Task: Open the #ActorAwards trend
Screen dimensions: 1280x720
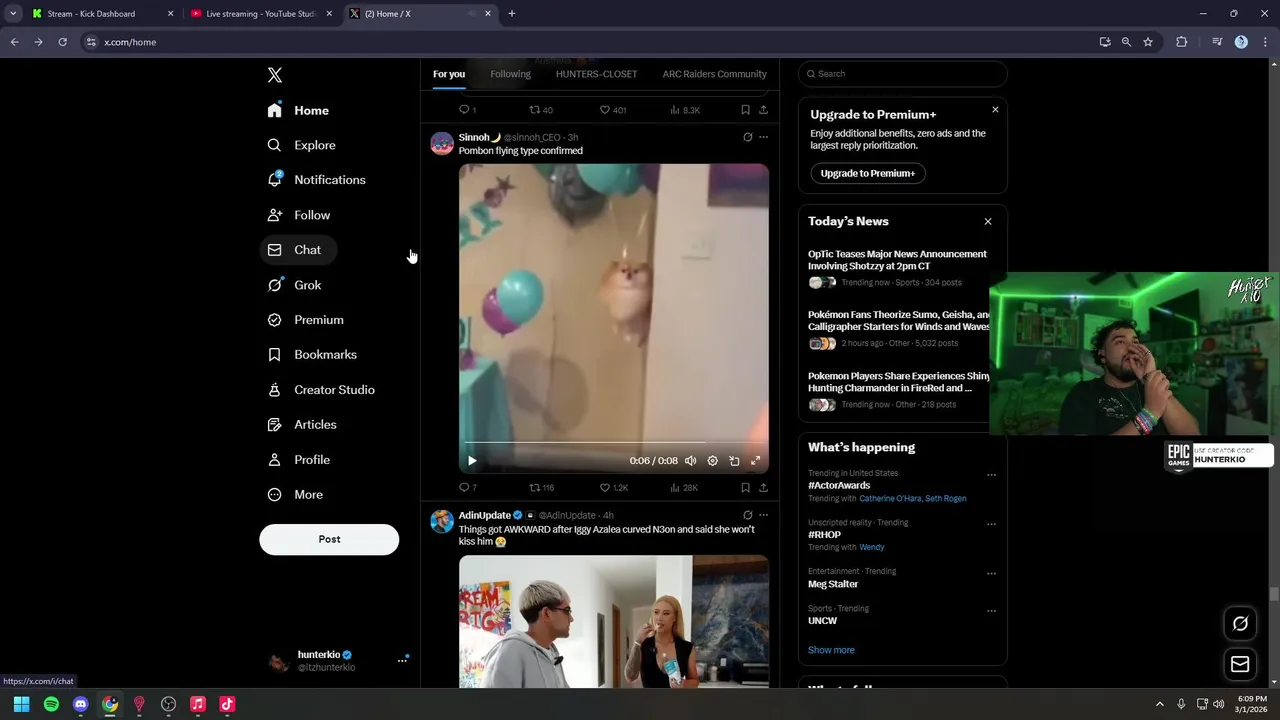Action: (x=839, y=485)
